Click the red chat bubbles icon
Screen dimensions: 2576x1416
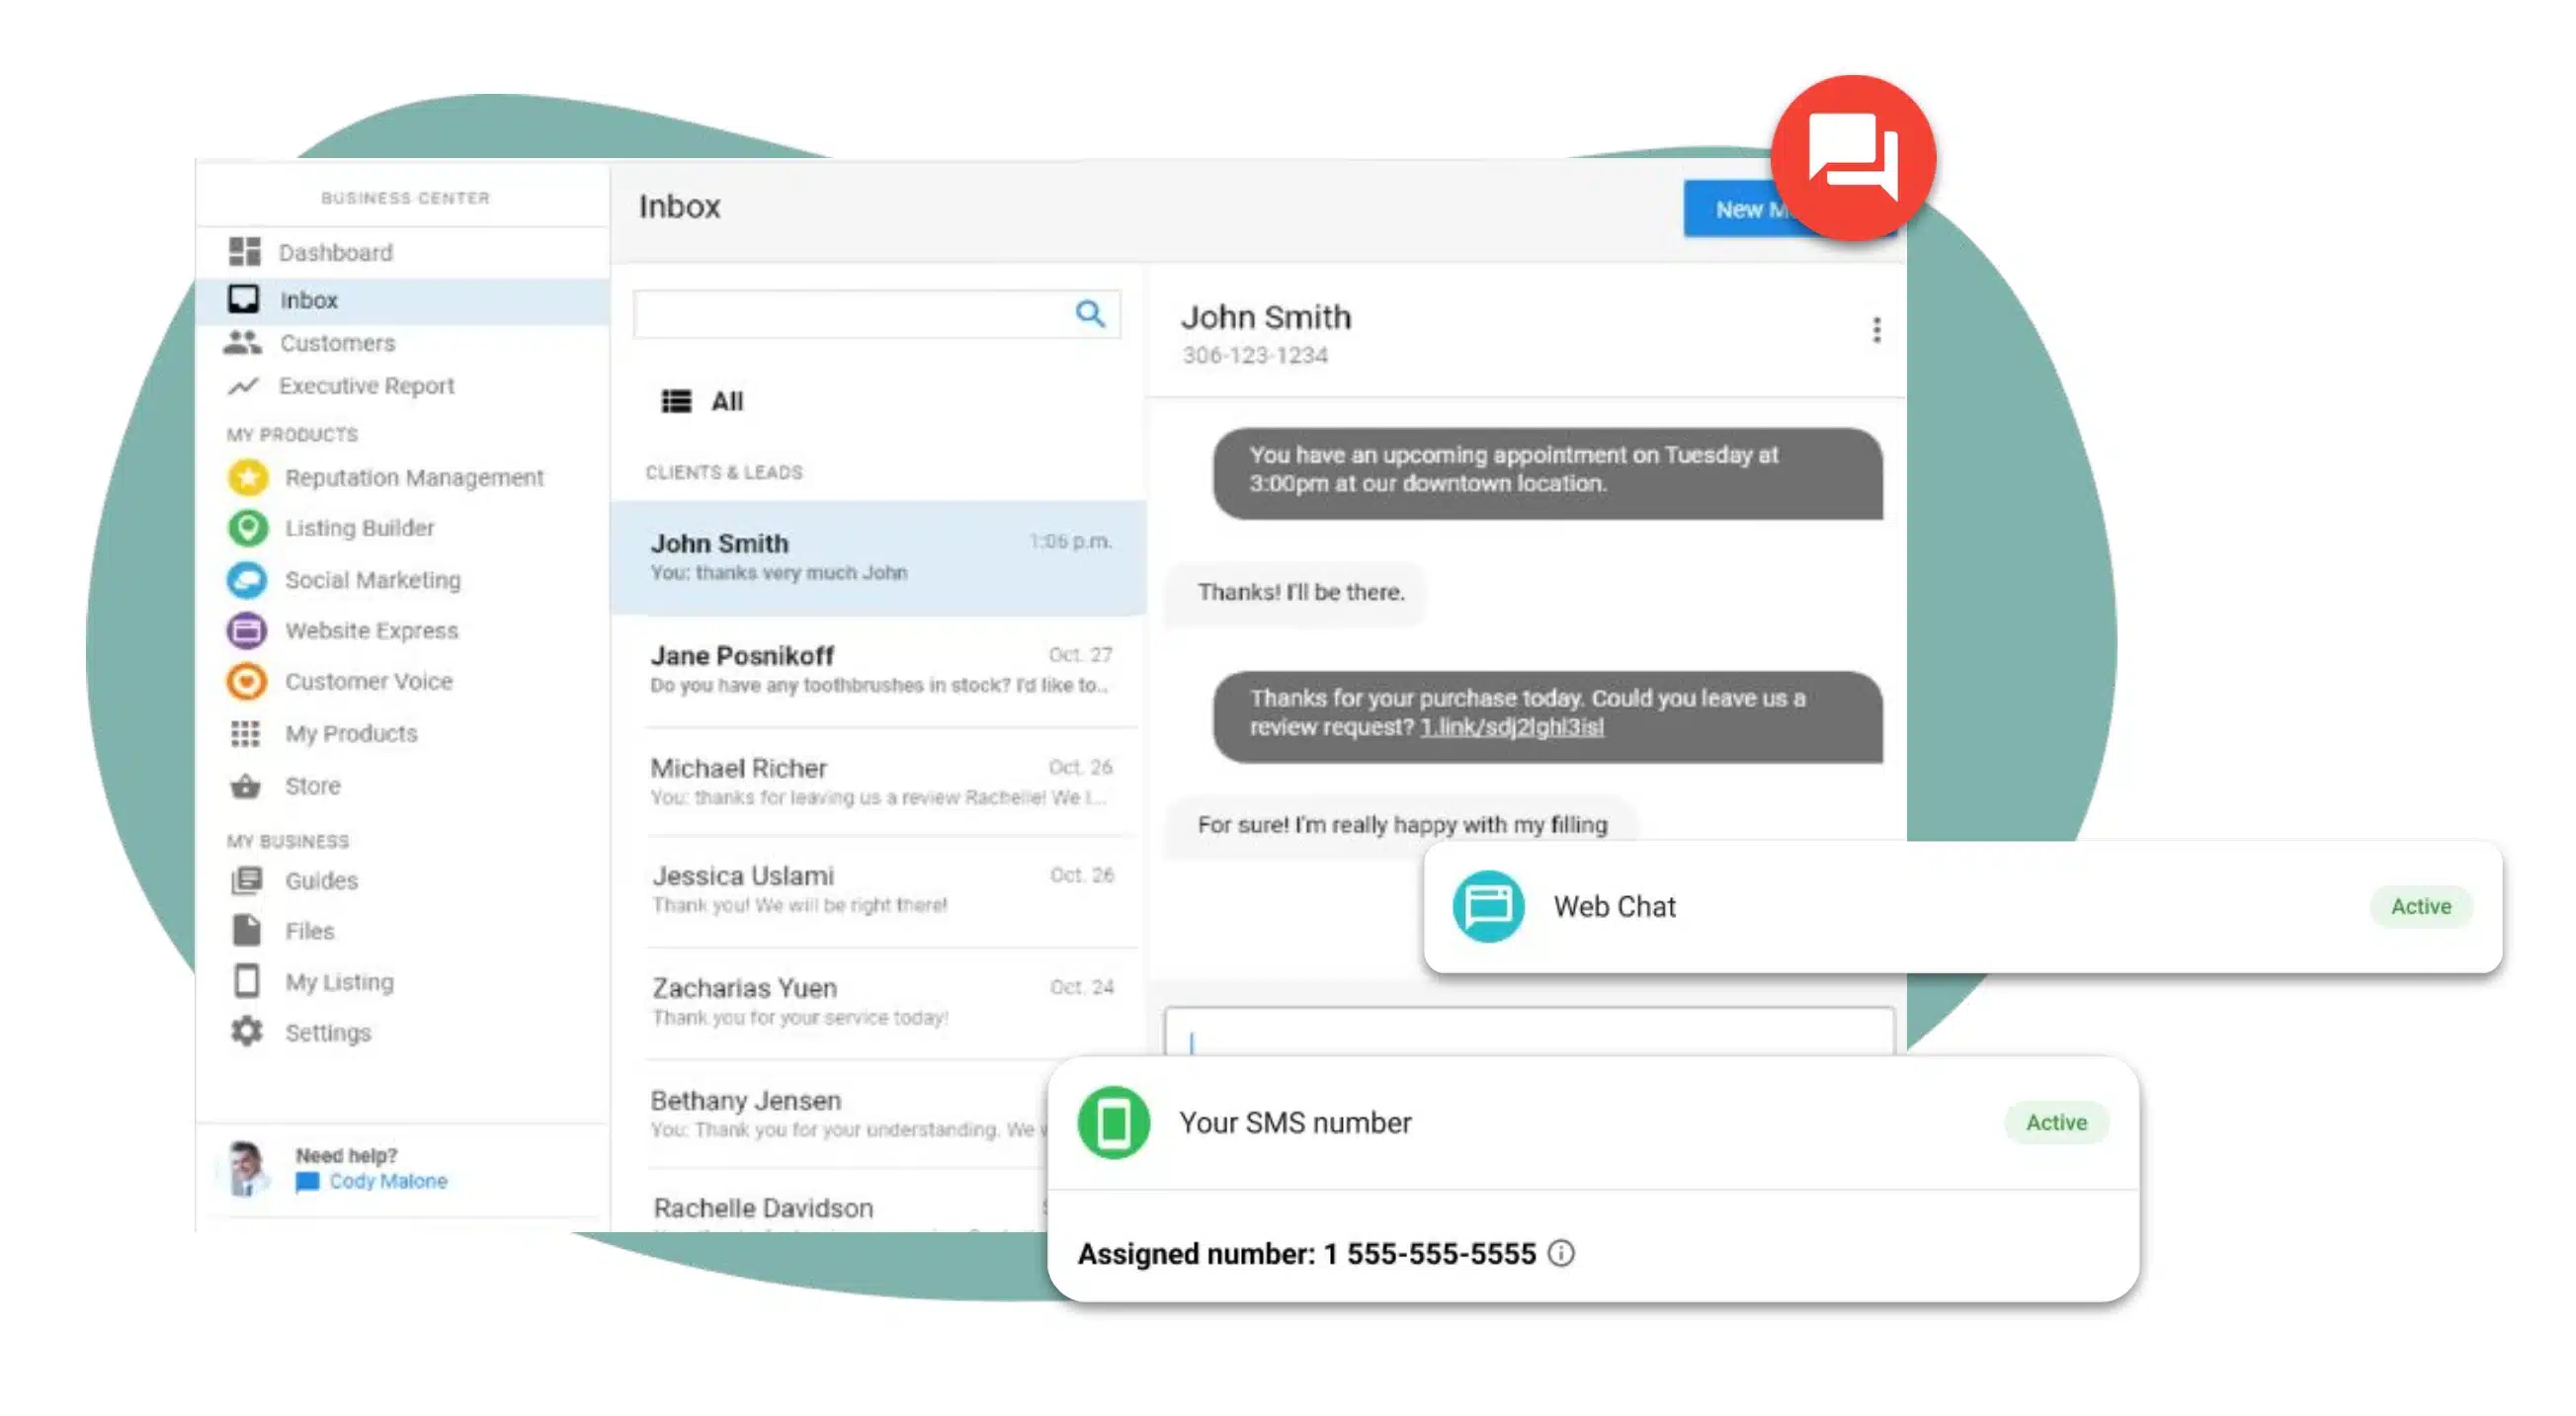tap(1852, 158)
